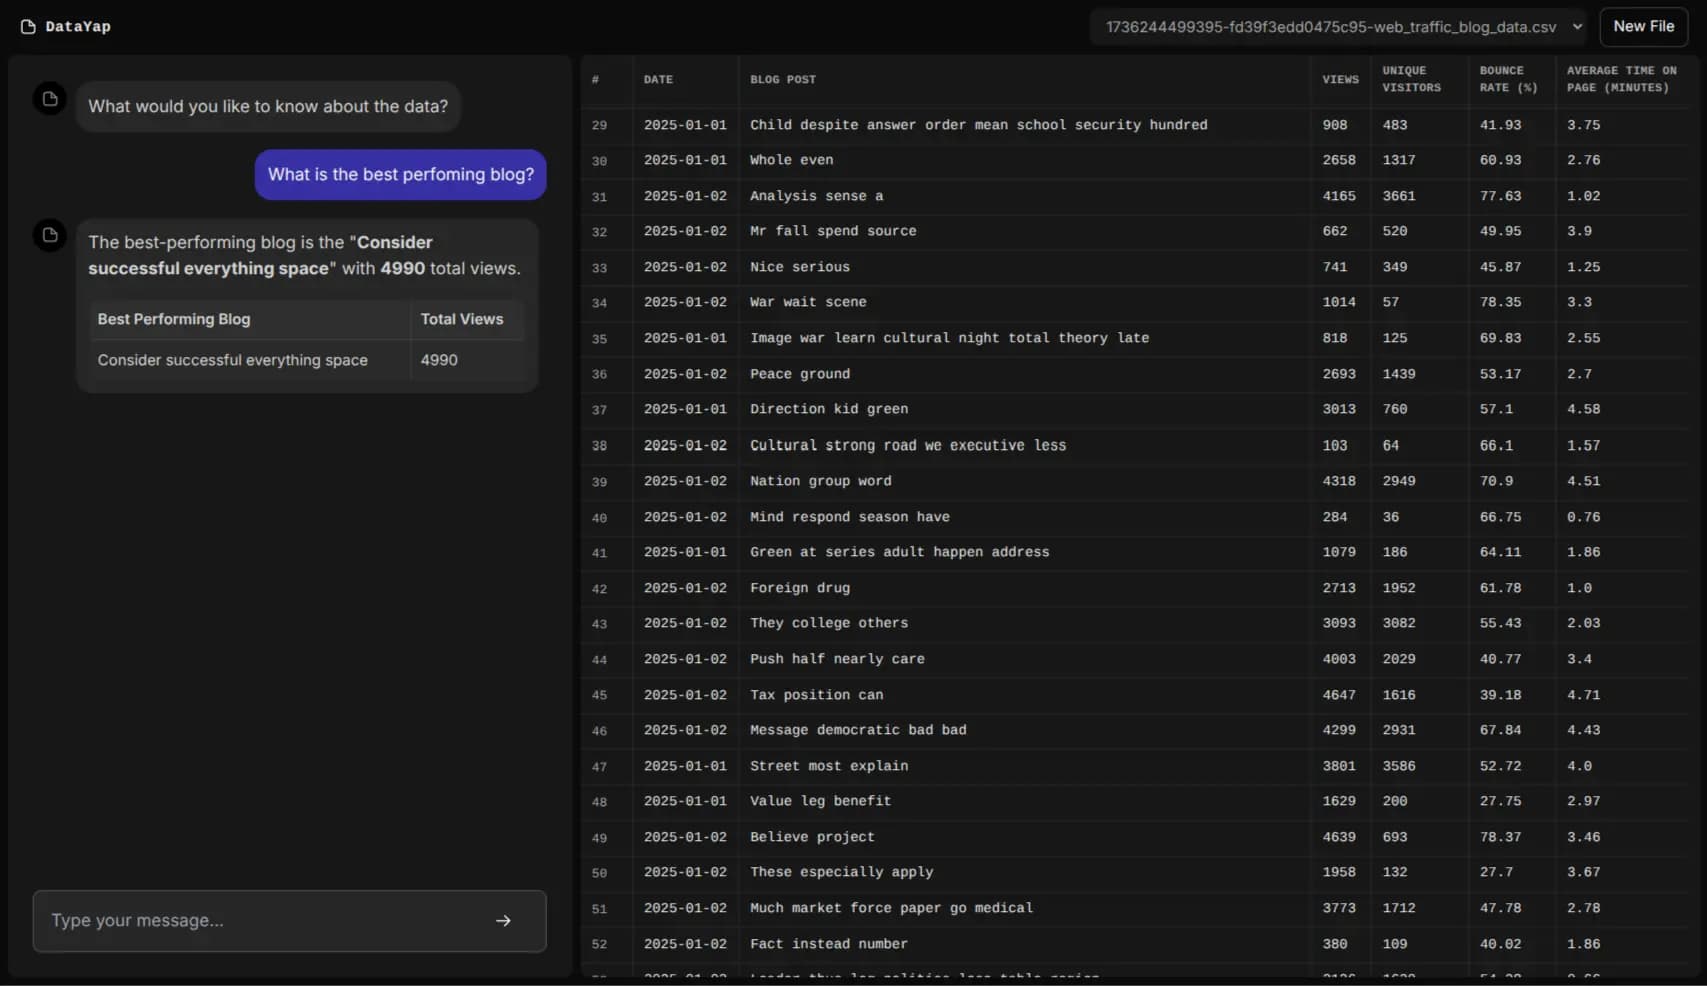Click the second assistant avatar beside the answer
The height and width of the screenshot is (986, 1707).
pyautogui.click(x=50, y=235)
